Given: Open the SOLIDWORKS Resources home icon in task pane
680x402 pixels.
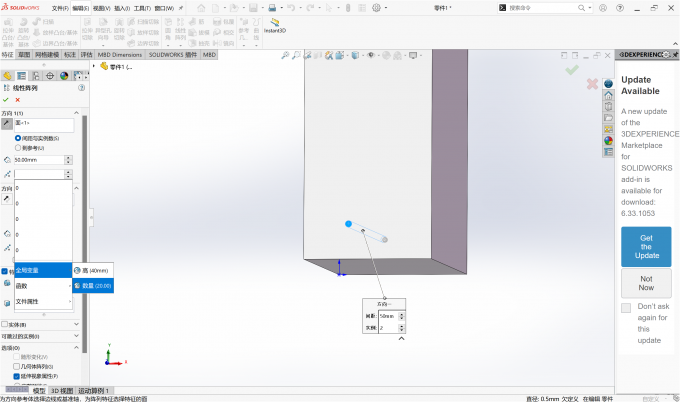Looking at the screenshot, I should click(608, 95).
